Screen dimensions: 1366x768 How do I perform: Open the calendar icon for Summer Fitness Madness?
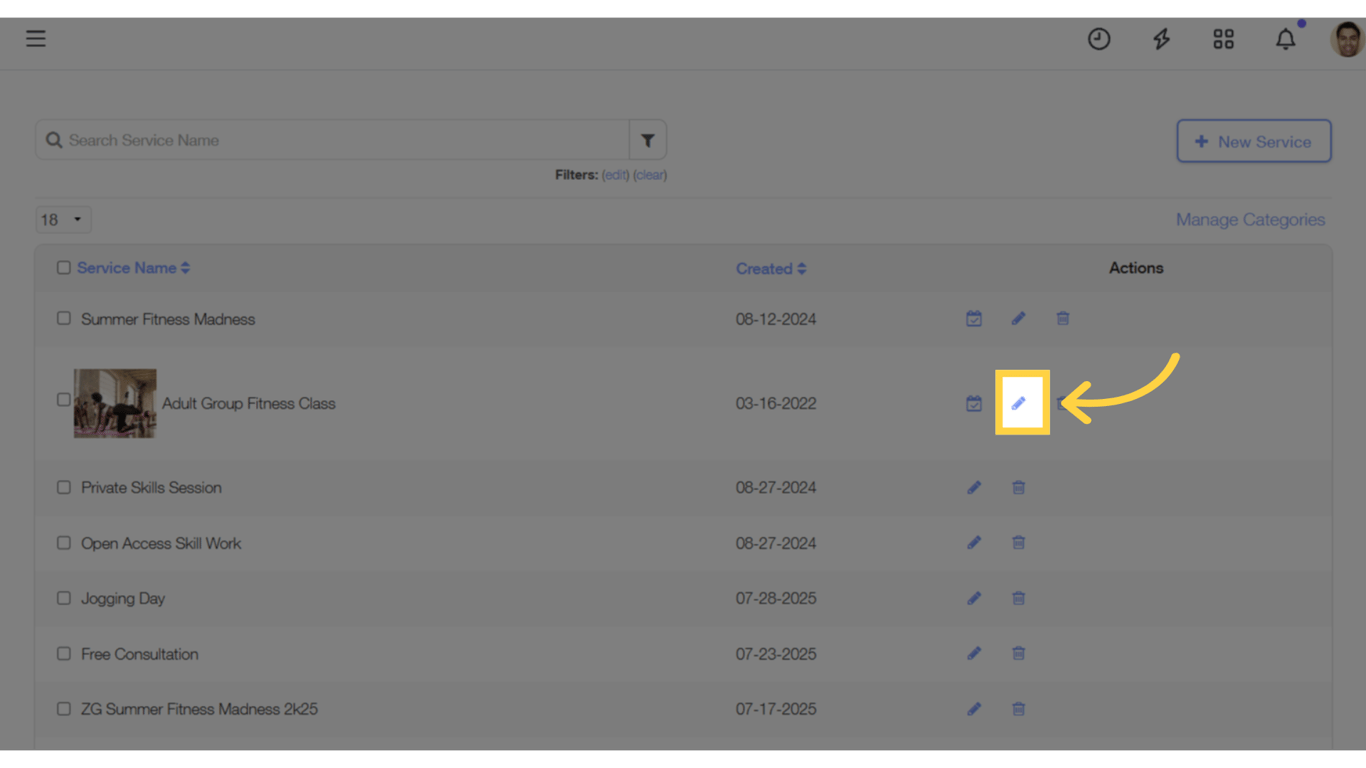click(x=973, y=318)
